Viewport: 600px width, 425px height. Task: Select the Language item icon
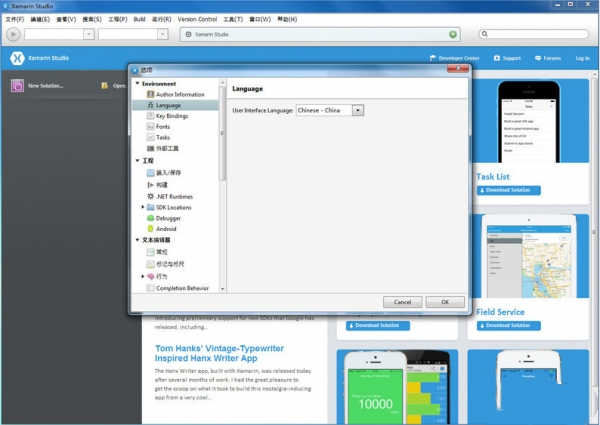pyautogui.click(x=150, y=105)
